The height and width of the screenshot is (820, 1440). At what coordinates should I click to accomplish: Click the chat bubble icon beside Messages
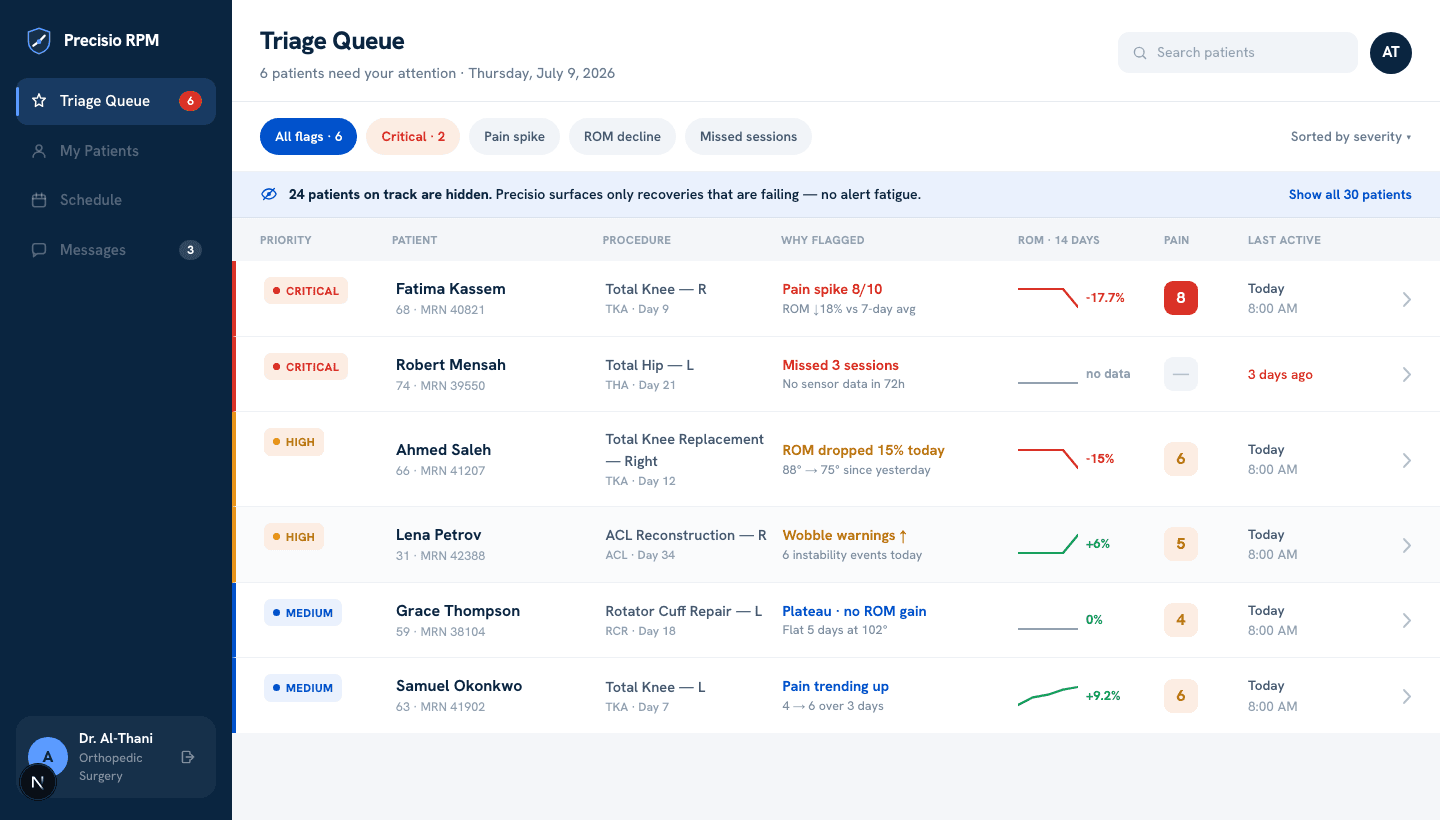(39, 250)
